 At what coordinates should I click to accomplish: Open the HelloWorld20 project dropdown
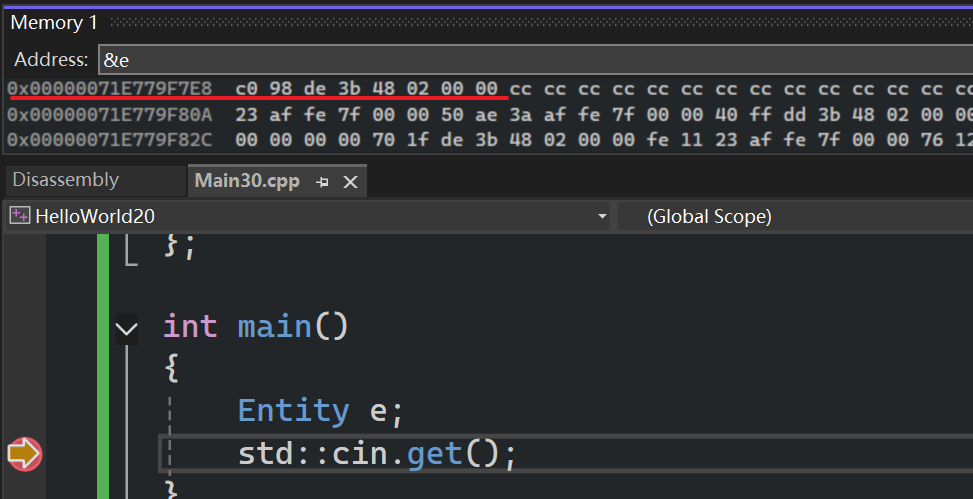click(x=601, y=216)
